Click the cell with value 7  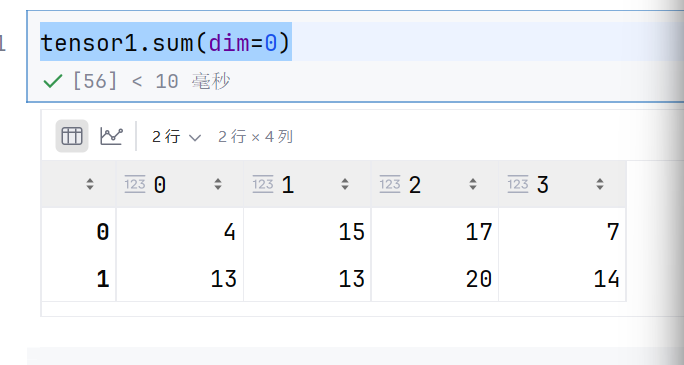[x=562, y=232]
